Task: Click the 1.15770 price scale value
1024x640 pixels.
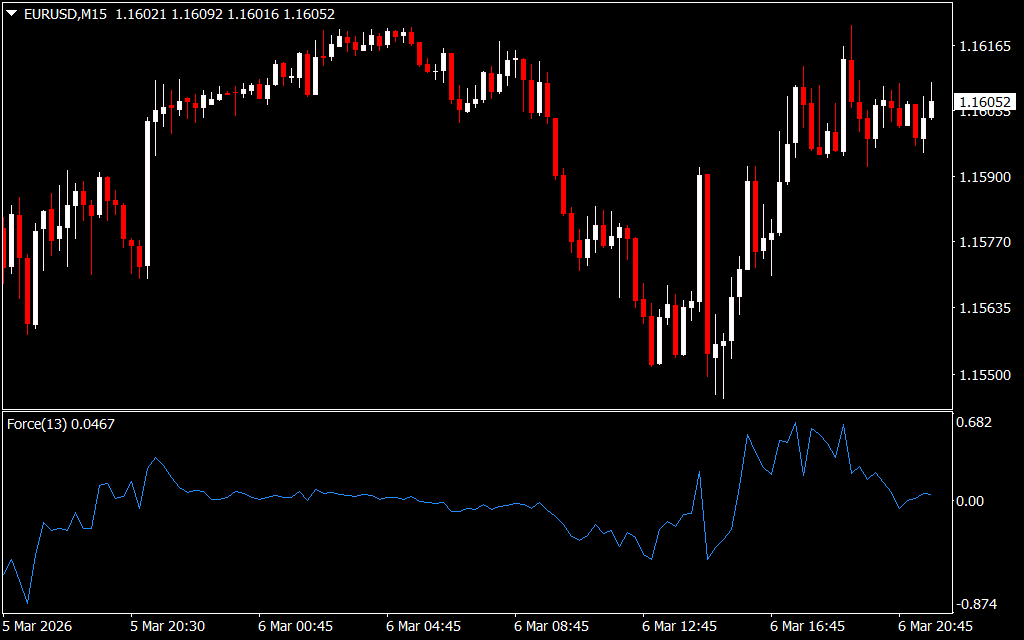Action: coord(984,242)
